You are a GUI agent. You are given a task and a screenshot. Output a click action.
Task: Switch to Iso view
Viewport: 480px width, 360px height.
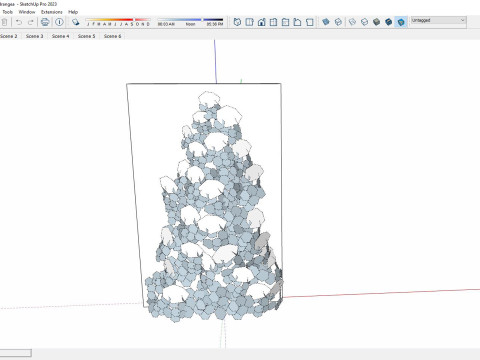(x=237, y=22)
